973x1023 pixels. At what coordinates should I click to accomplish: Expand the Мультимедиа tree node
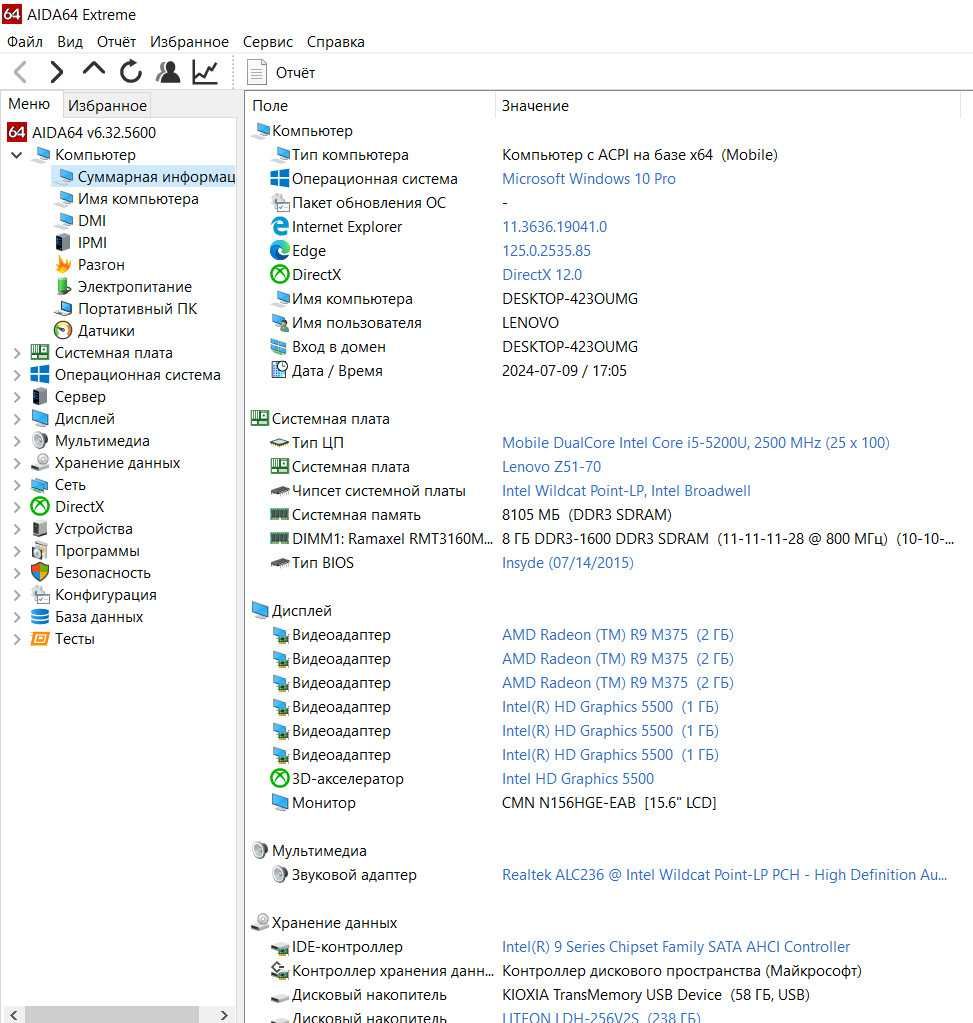pyautogui.click(x=17, y=441)
